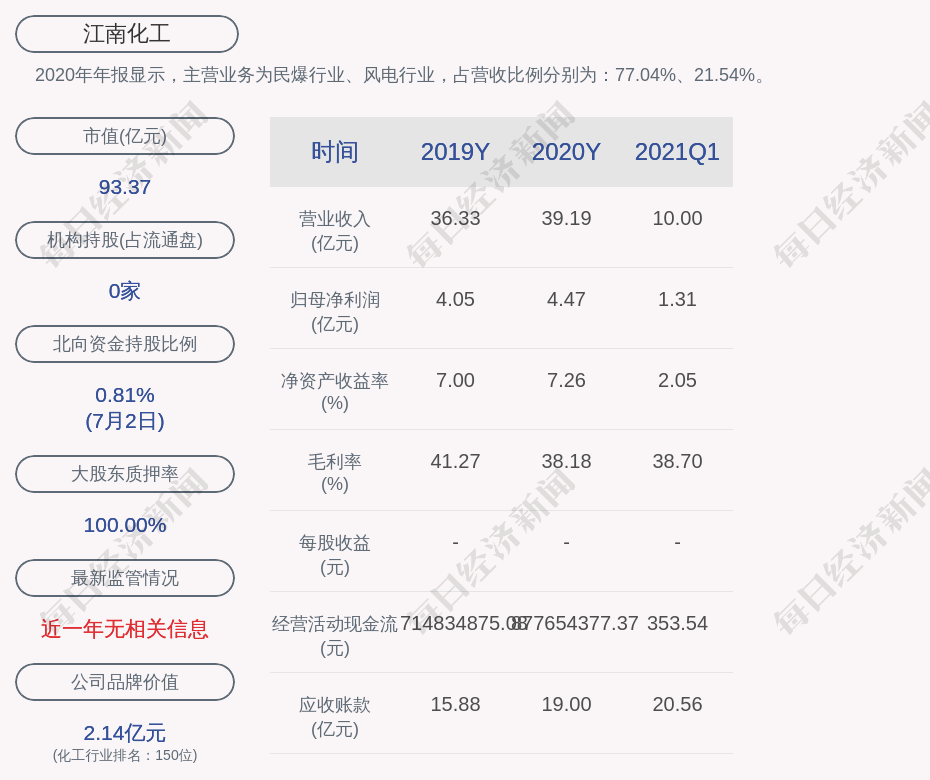Select gross margin value 41.27
Screen dimensions: 930x780
click(455, 461)
